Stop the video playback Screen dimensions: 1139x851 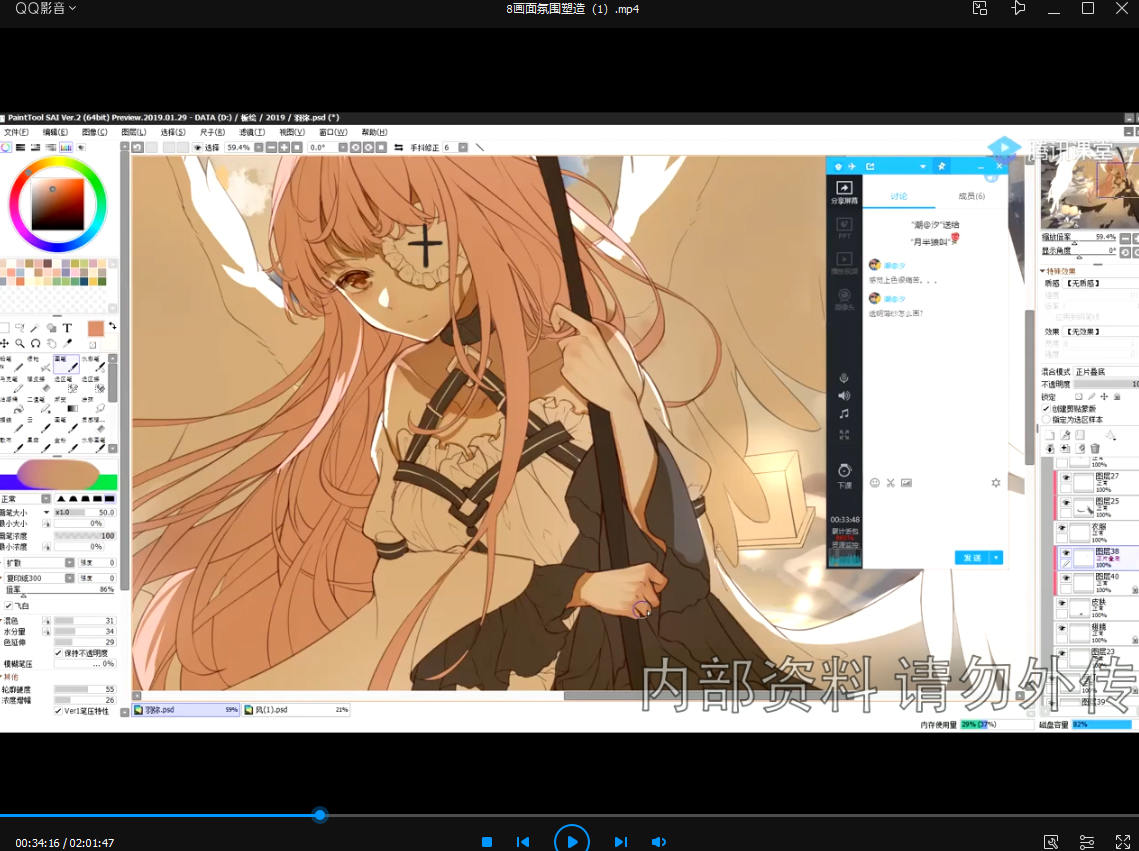(x=487, y=842)
